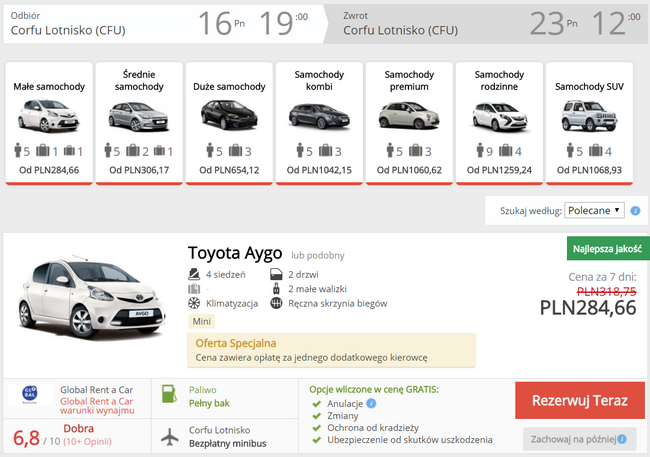The height and width of the screenshot is (457, 650).
Task: Click the white Aygo image in Małe samochody
Action: click(x=49, y=115)
